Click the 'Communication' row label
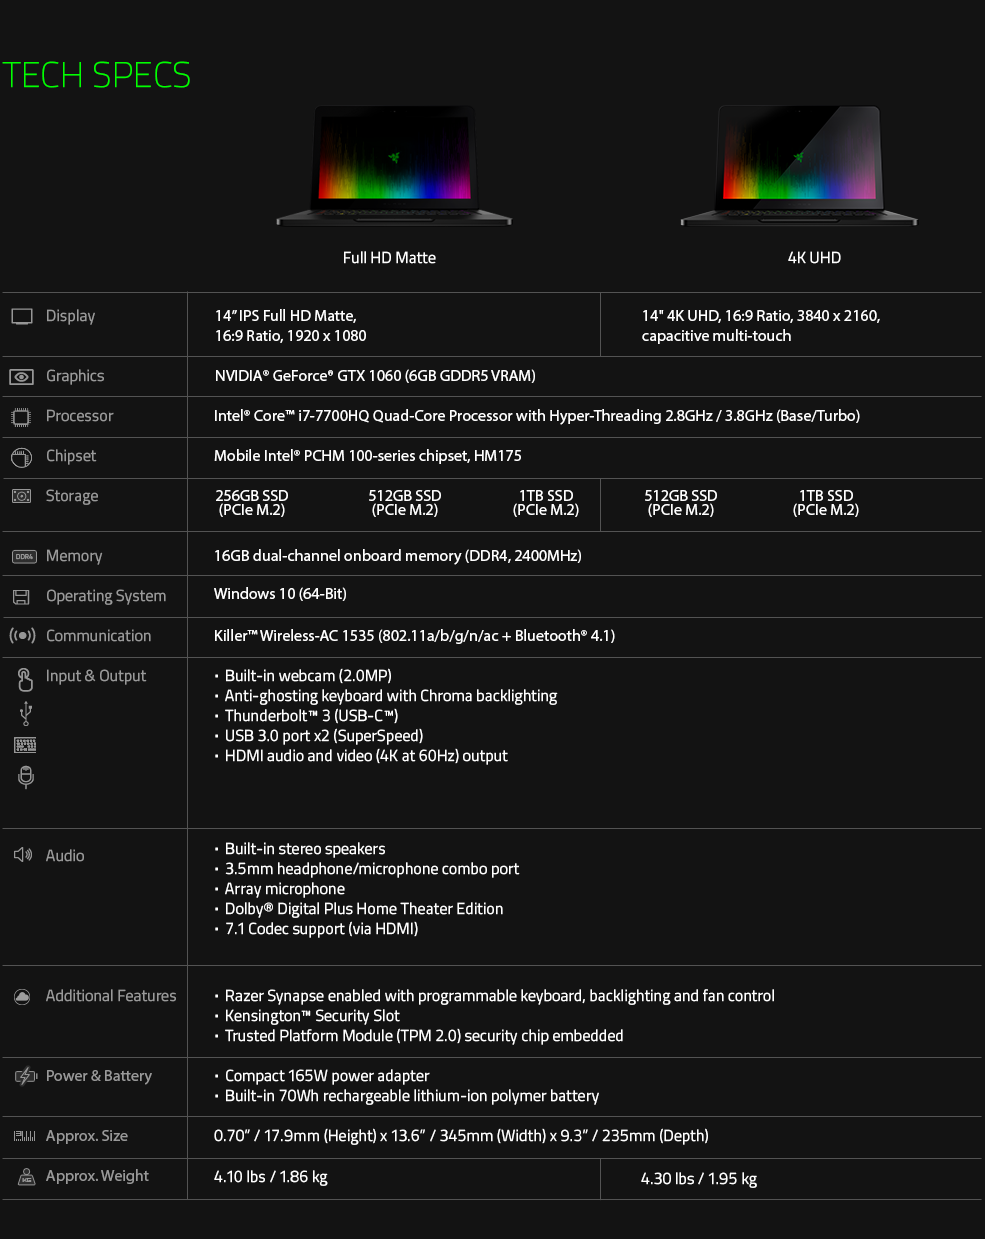The width and height of the screenshot is (985, 1239). click(x=98, y=636)
